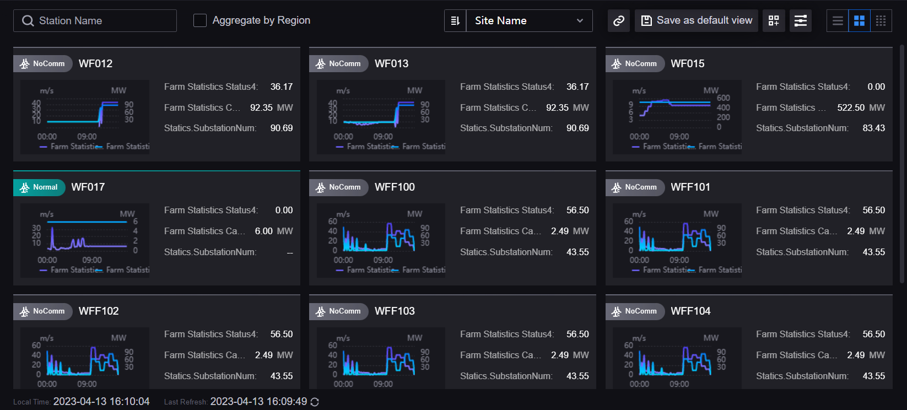
Task: Click the search magnifier icon
Action: pos(28,20)
